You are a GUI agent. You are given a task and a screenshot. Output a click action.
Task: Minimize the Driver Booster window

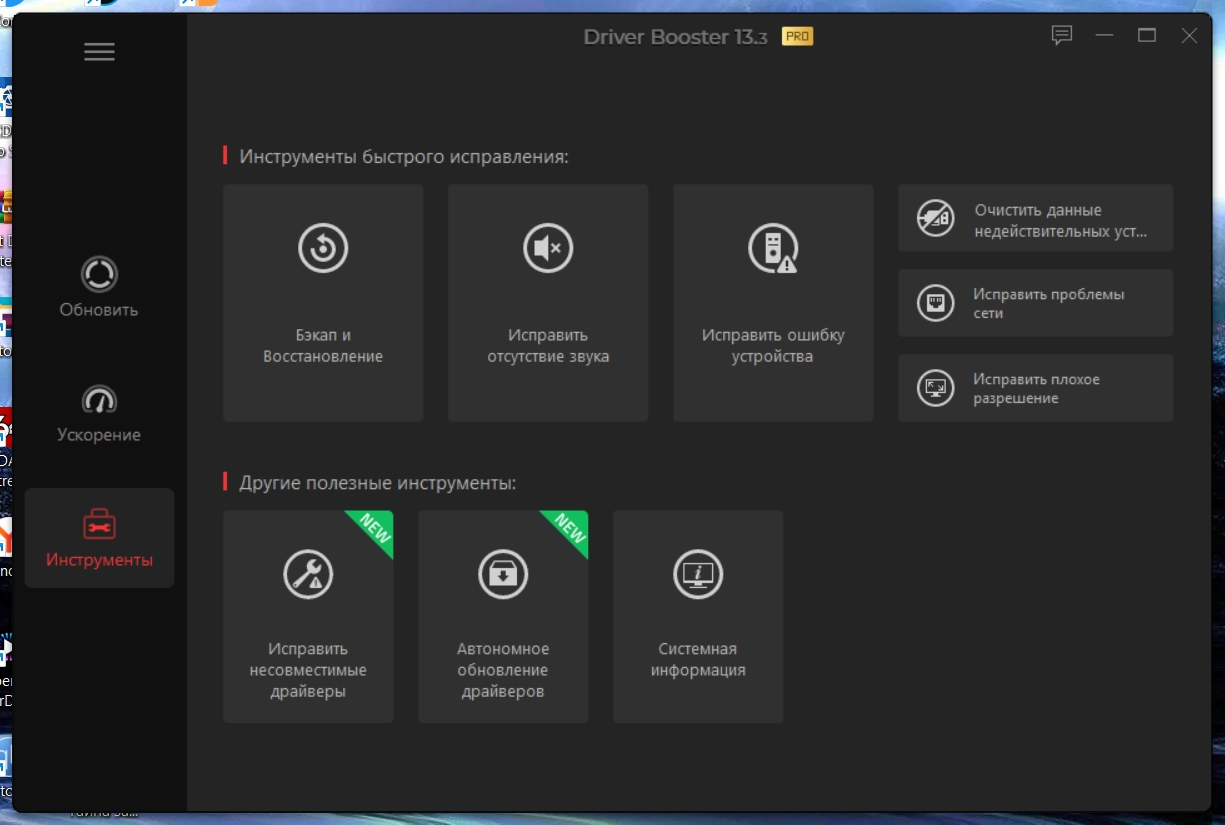1104,36
